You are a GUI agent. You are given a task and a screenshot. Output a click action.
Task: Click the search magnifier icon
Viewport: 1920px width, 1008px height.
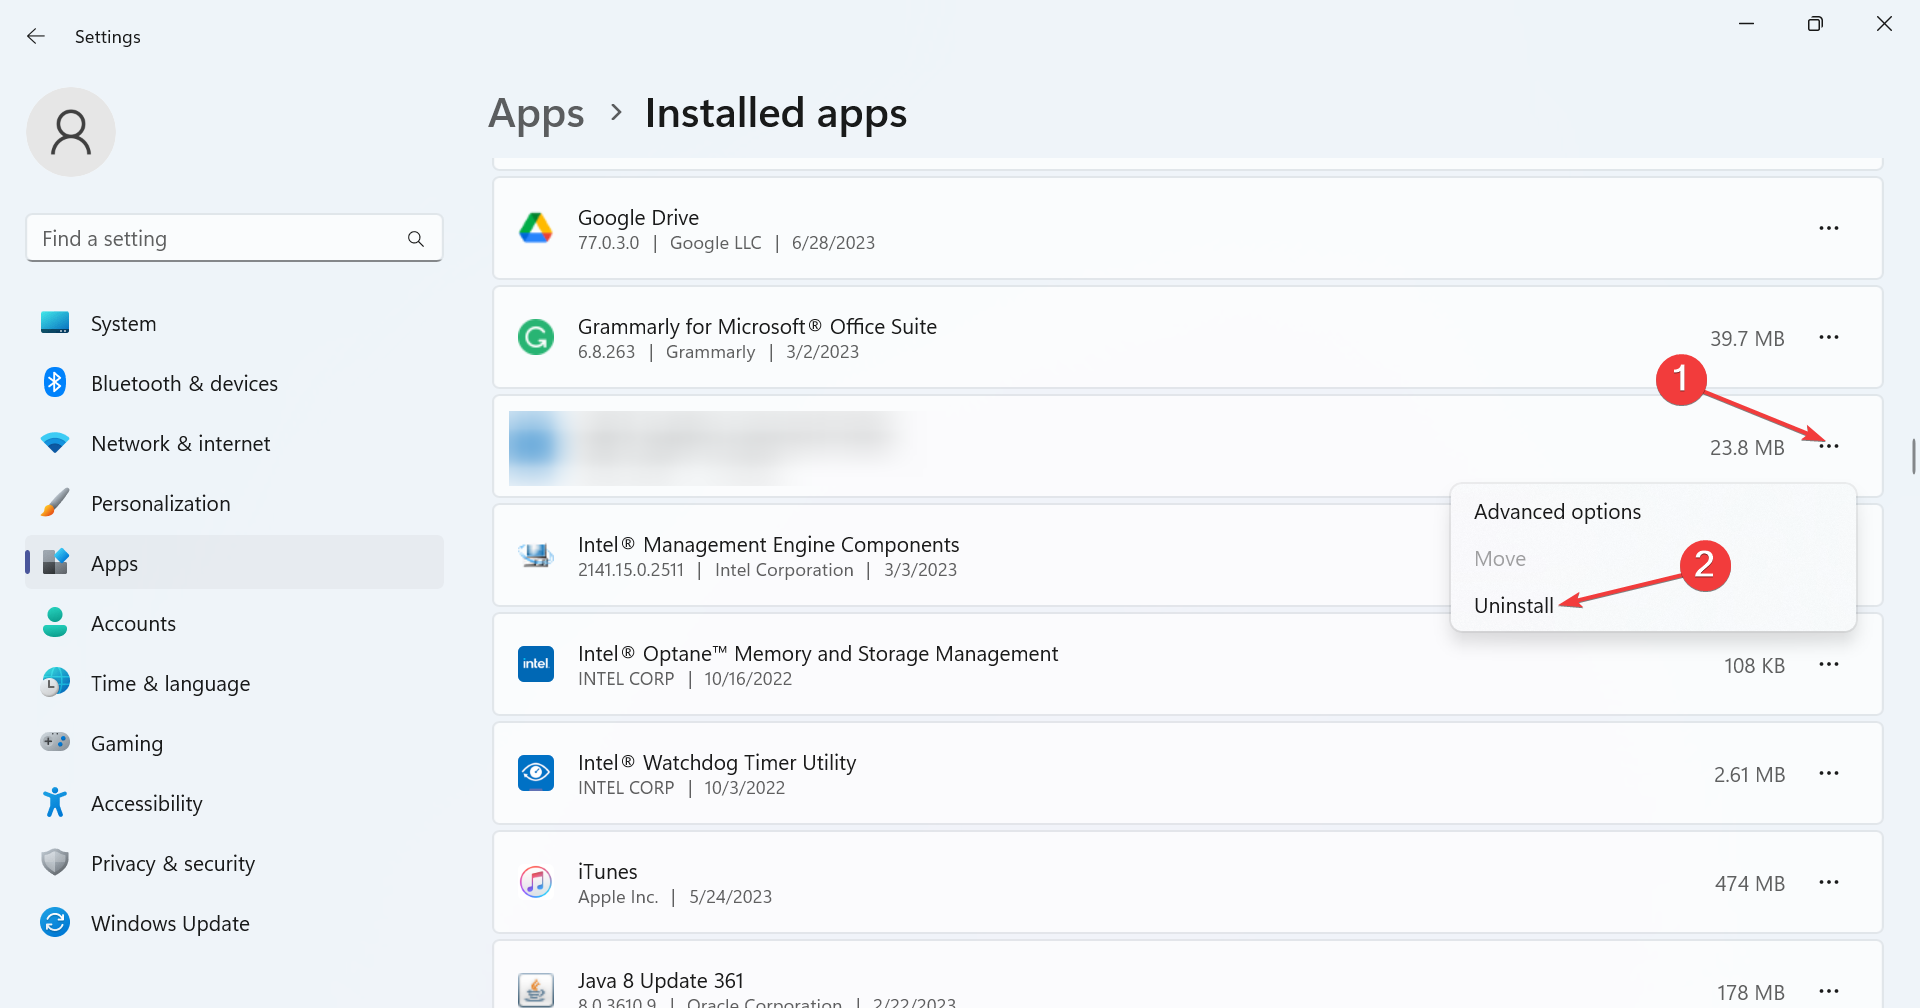[416, 239]
